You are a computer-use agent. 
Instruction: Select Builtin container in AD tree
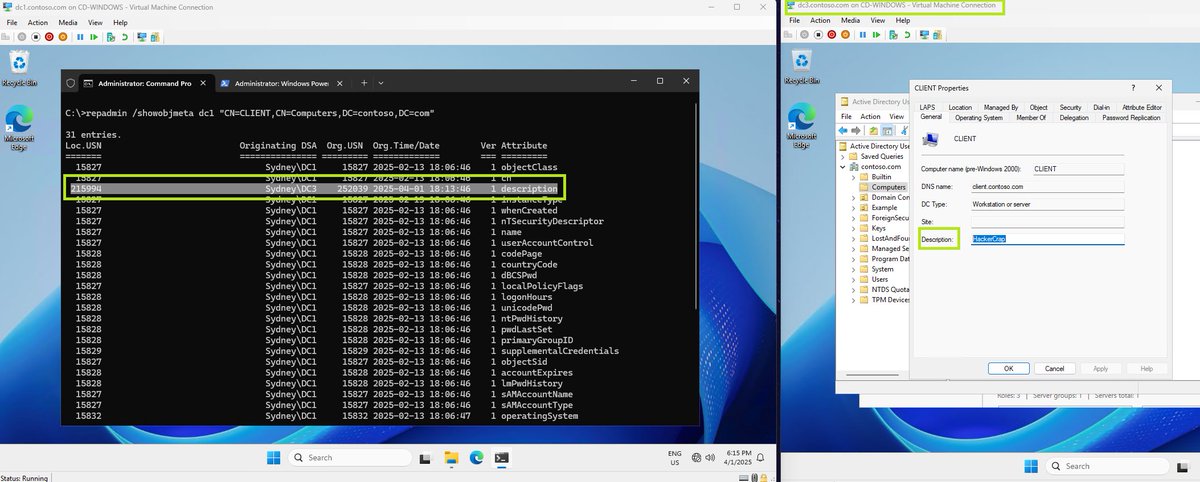881,177
